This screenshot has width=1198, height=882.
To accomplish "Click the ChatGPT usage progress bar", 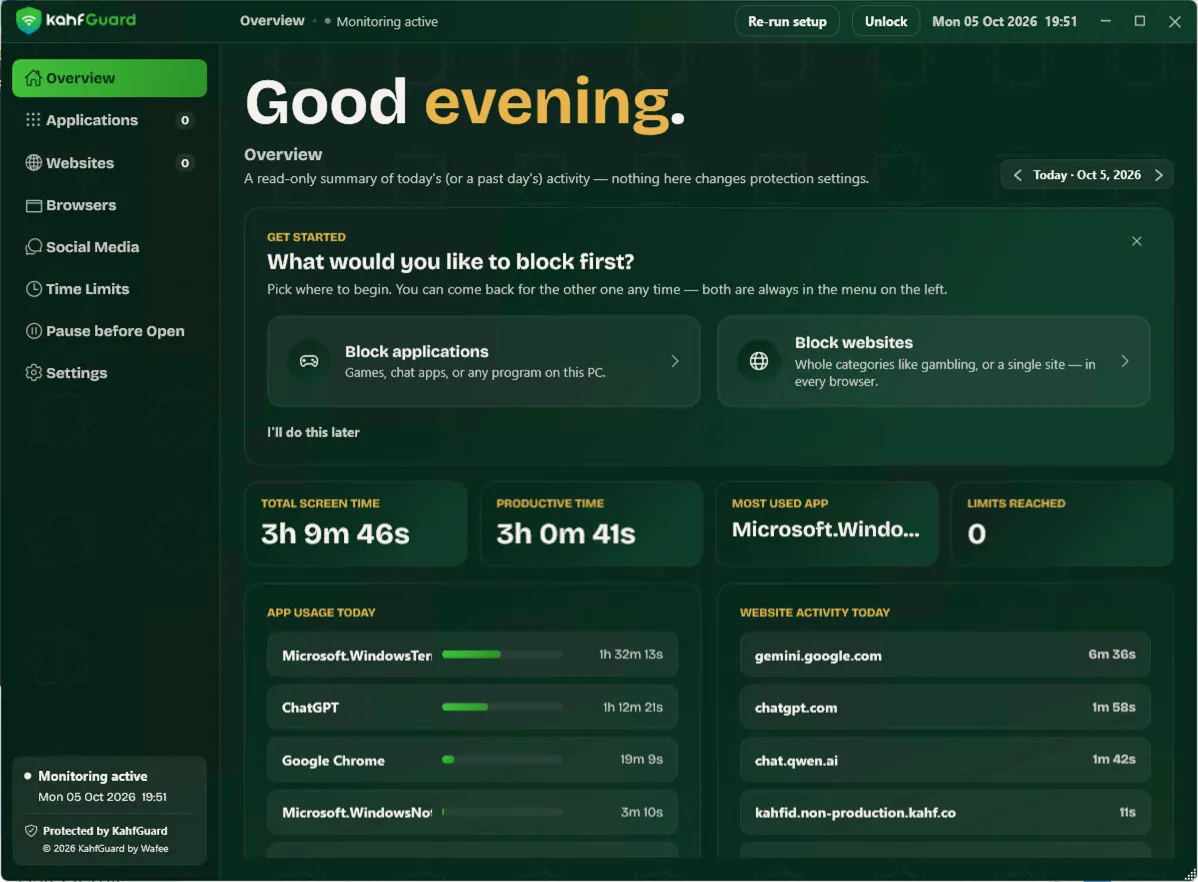I will (x=502, y=707).
